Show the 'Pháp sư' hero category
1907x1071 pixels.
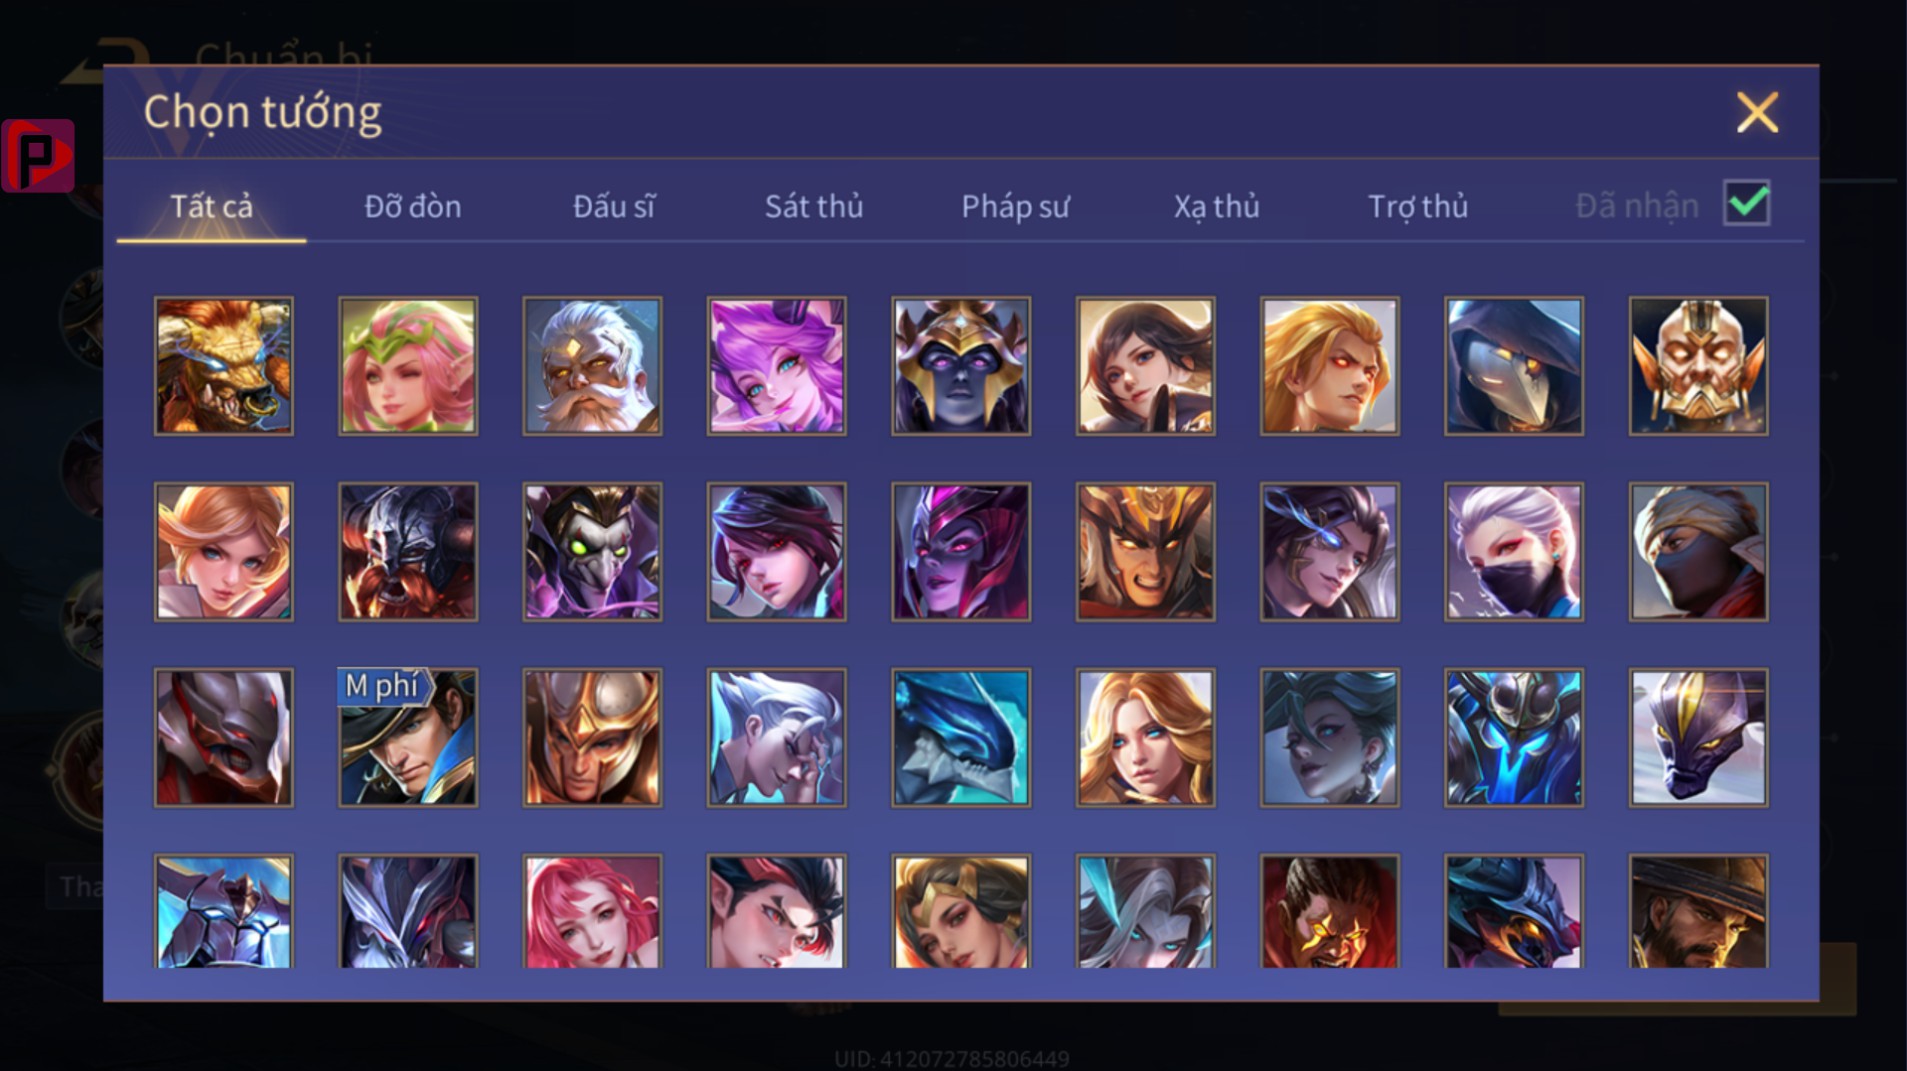(1015, 206)
